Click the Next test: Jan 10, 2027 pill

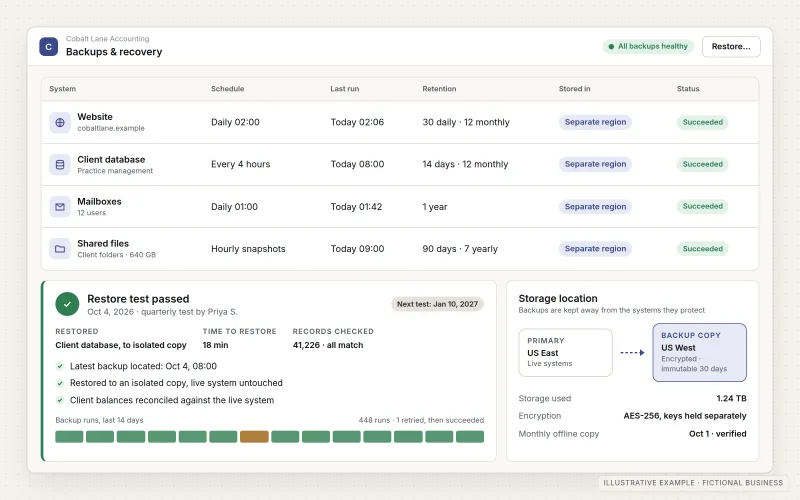point(437,304)
